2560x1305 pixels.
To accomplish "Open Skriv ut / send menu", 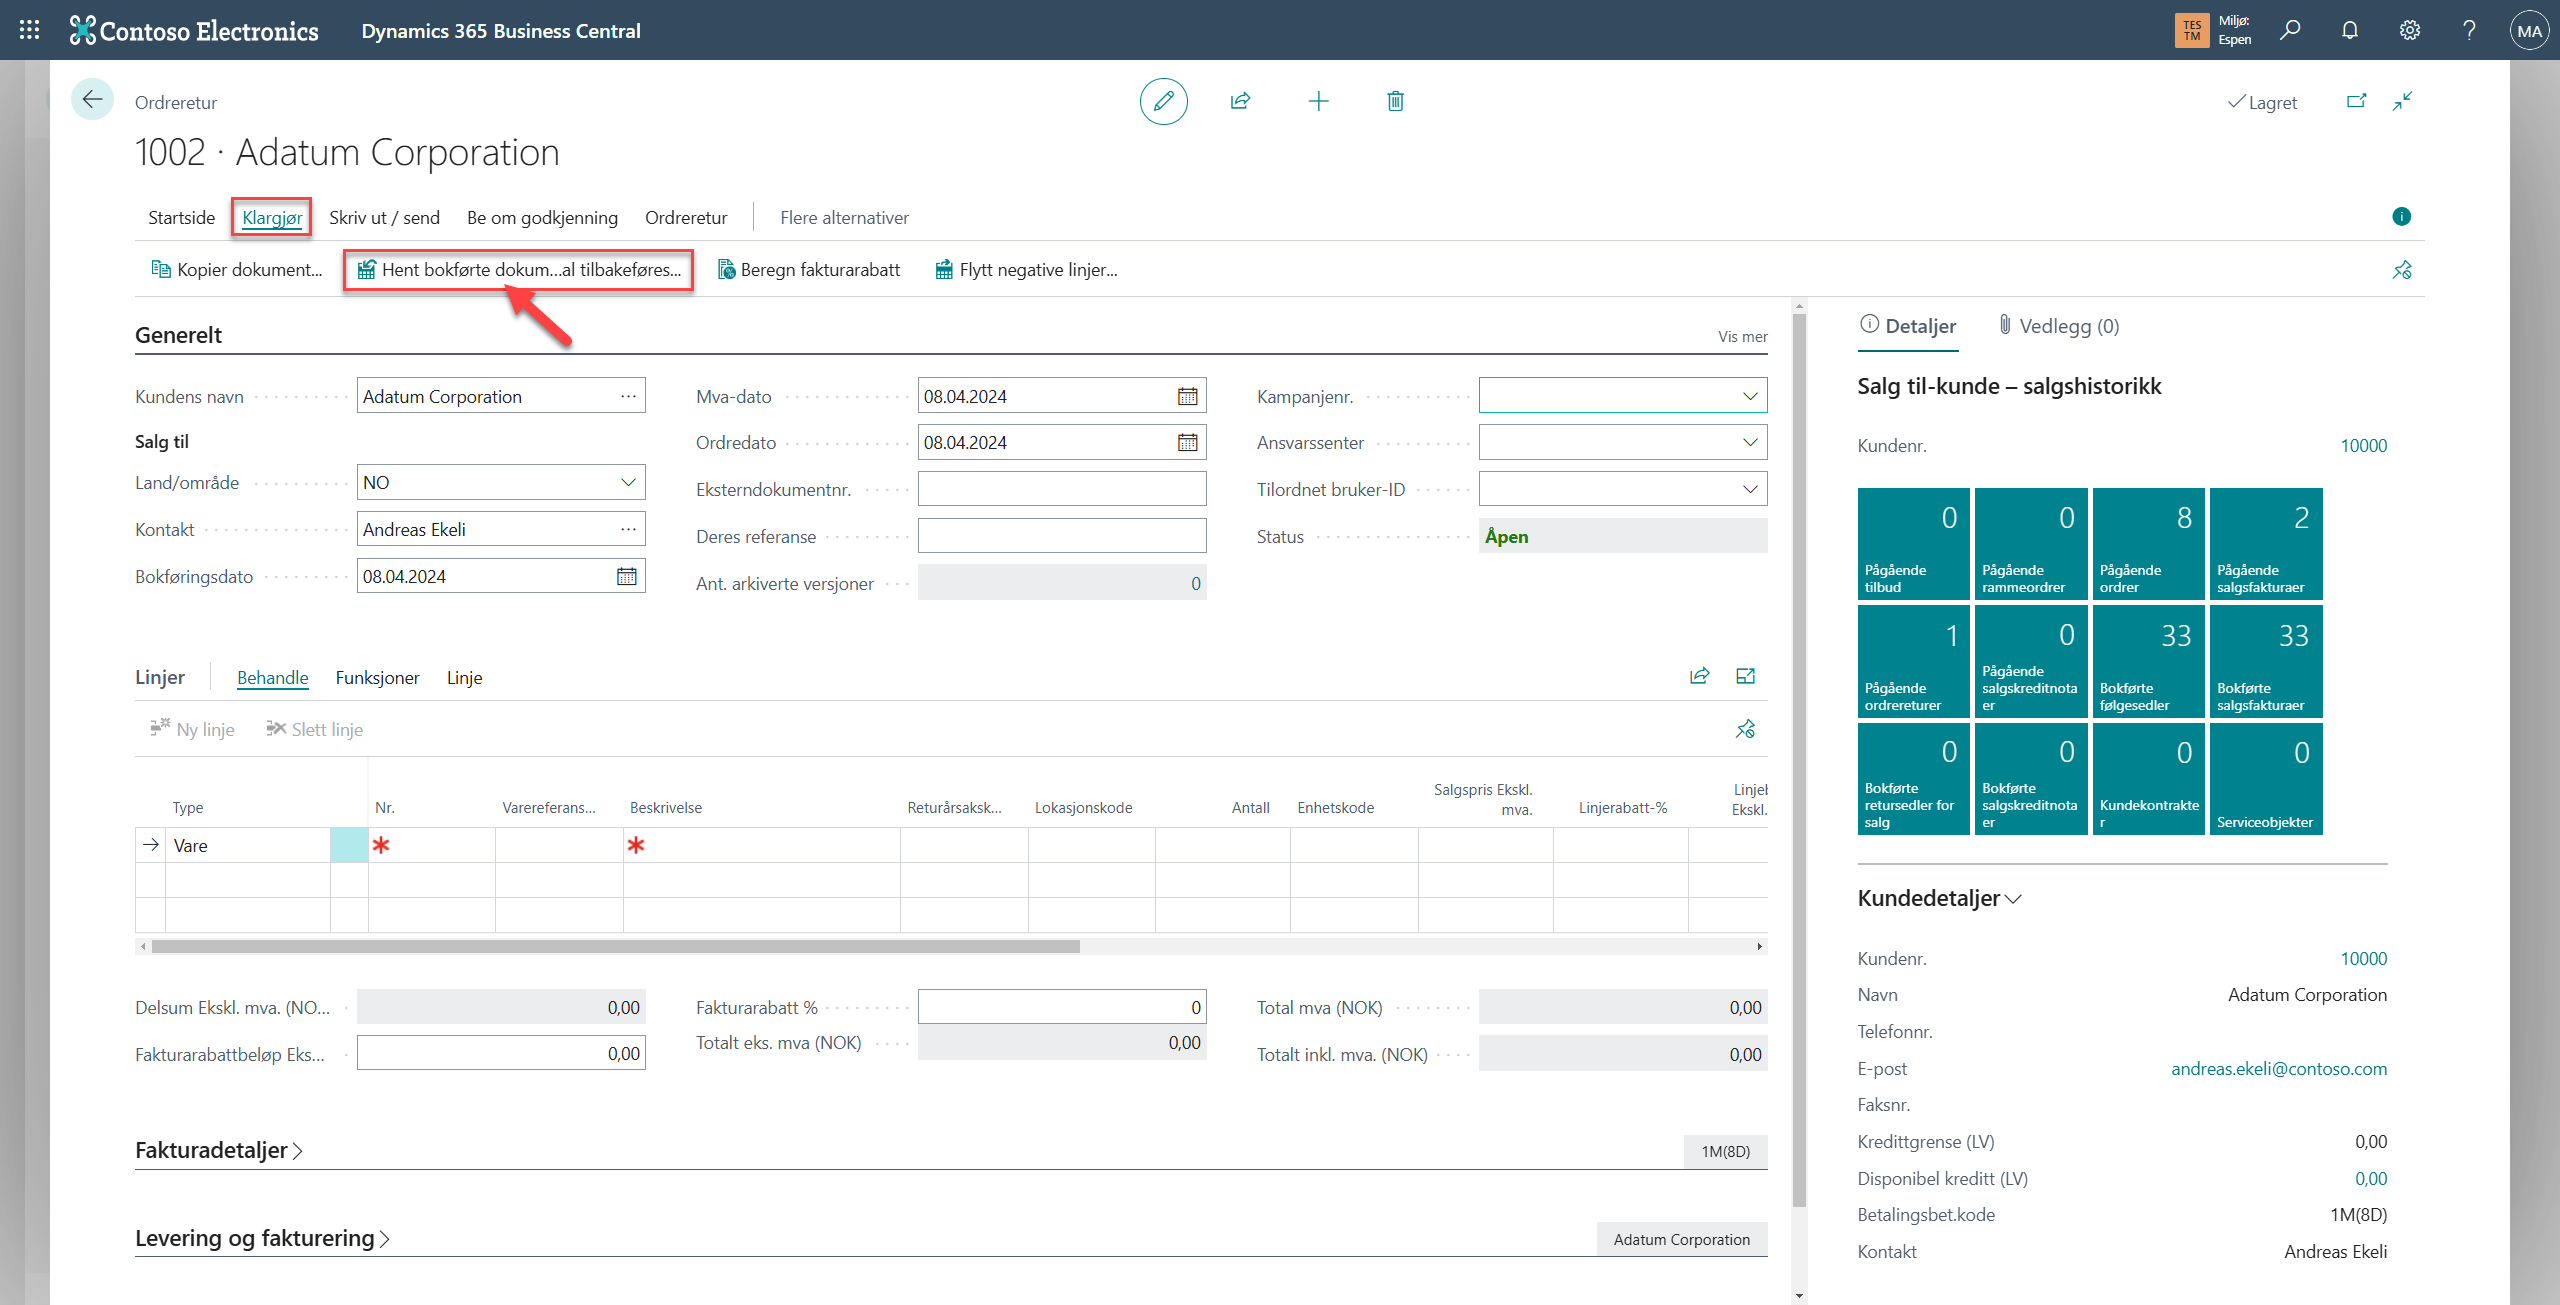I will pos(384,218).
